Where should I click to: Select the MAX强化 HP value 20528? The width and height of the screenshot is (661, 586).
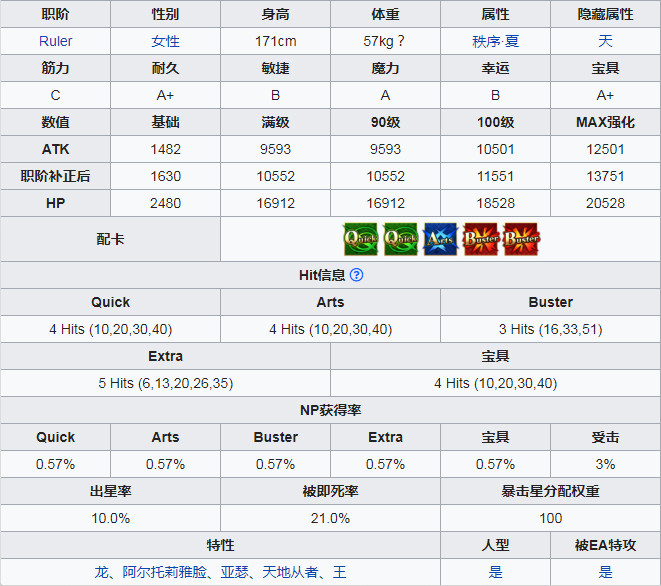(x=605, y=203)
